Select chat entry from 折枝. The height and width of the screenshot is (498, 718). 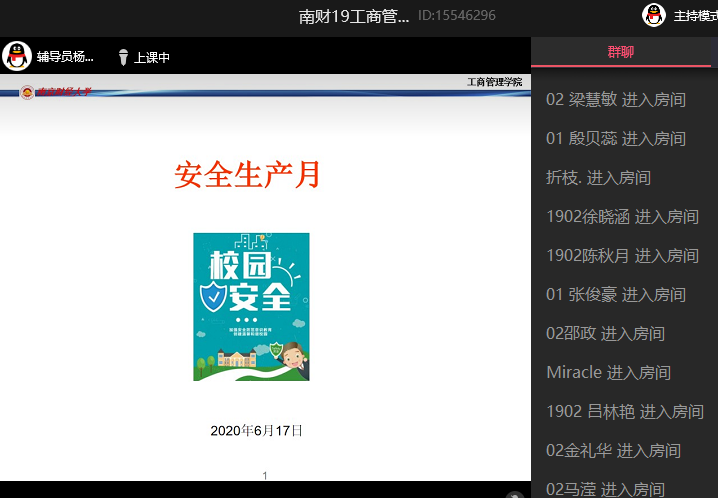598,177
